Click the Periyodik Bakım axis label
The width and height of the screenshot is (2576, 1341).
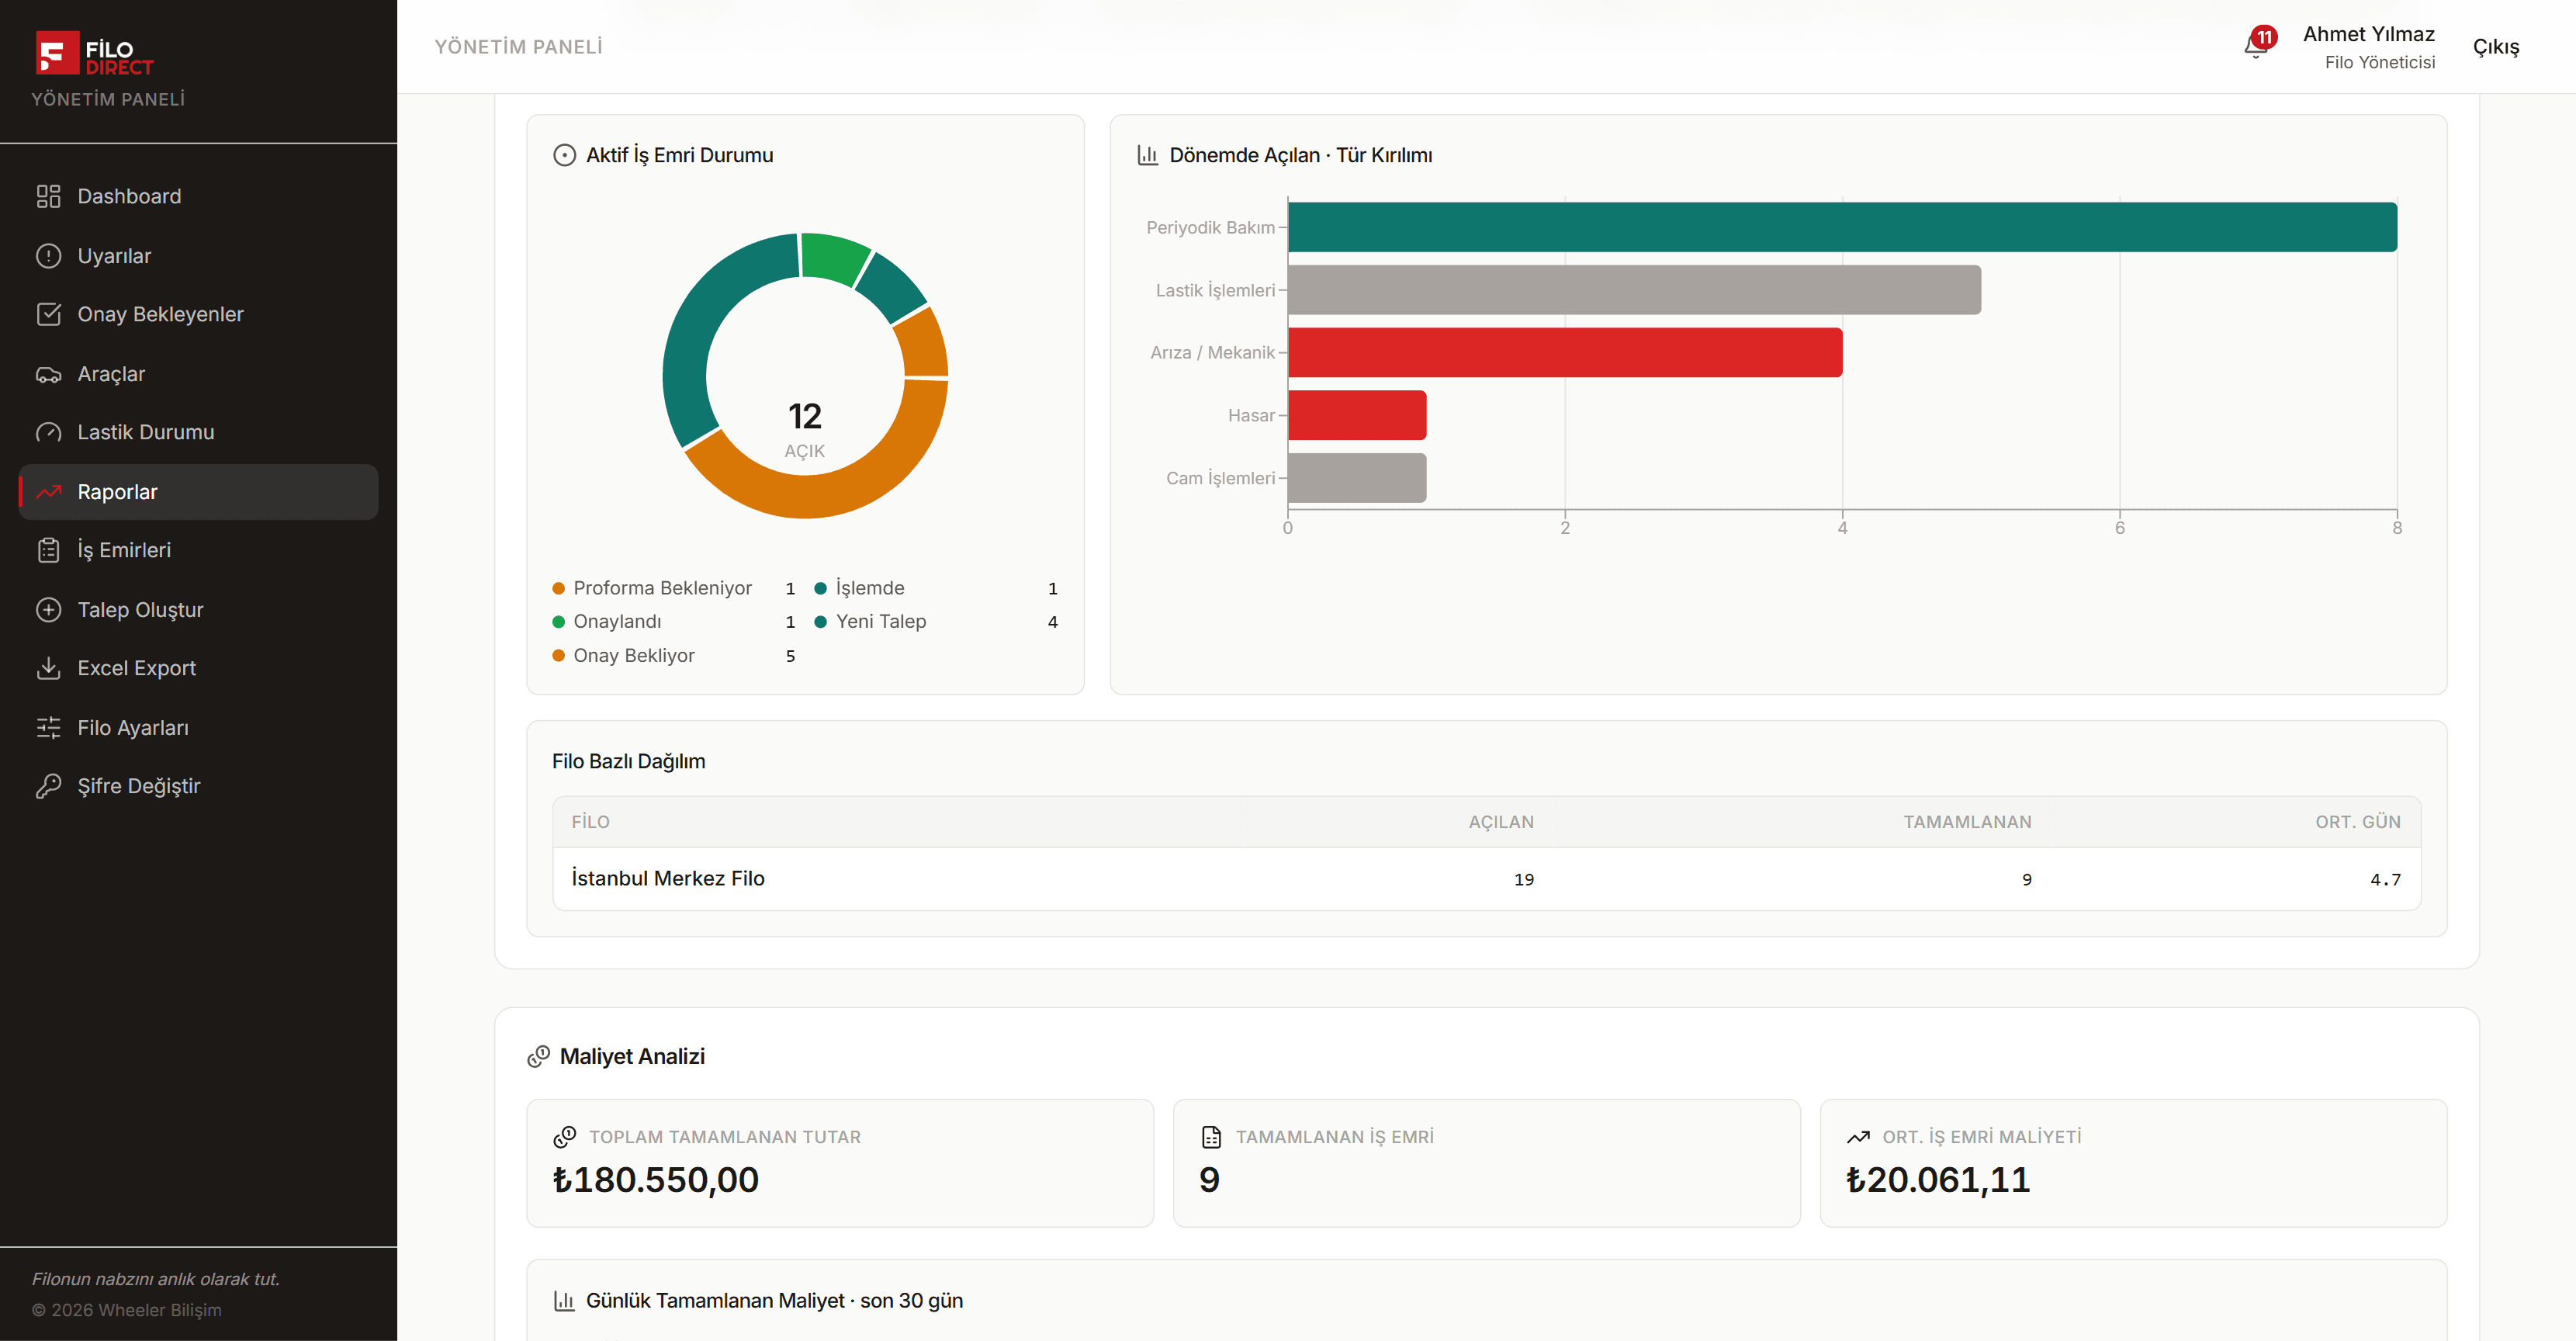(1210, 227)
